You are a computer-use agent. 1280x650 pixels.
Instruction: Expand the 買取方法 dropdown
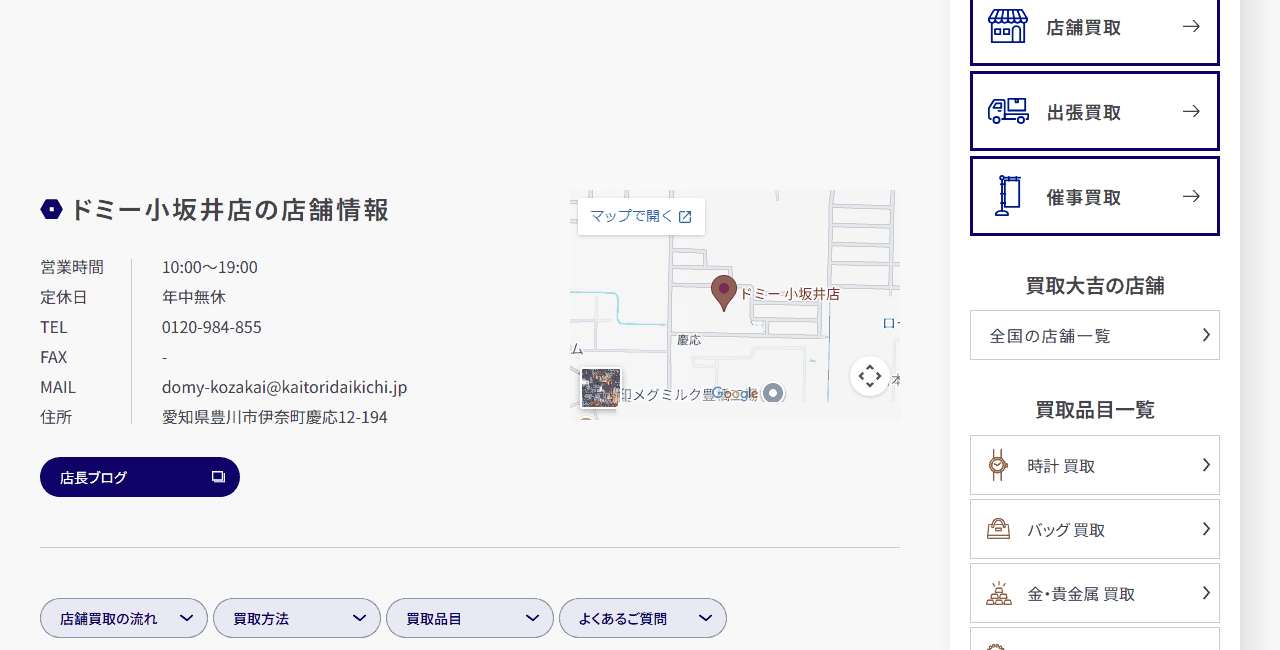pos(297,618)
